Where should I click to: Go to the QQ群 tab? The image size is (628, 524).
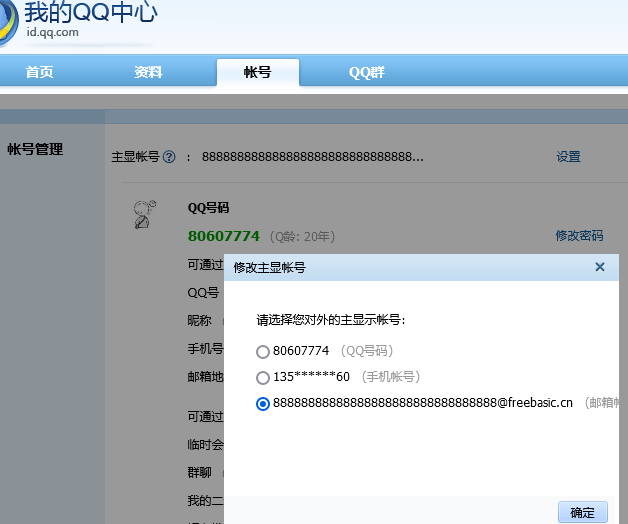pos(366,72)
